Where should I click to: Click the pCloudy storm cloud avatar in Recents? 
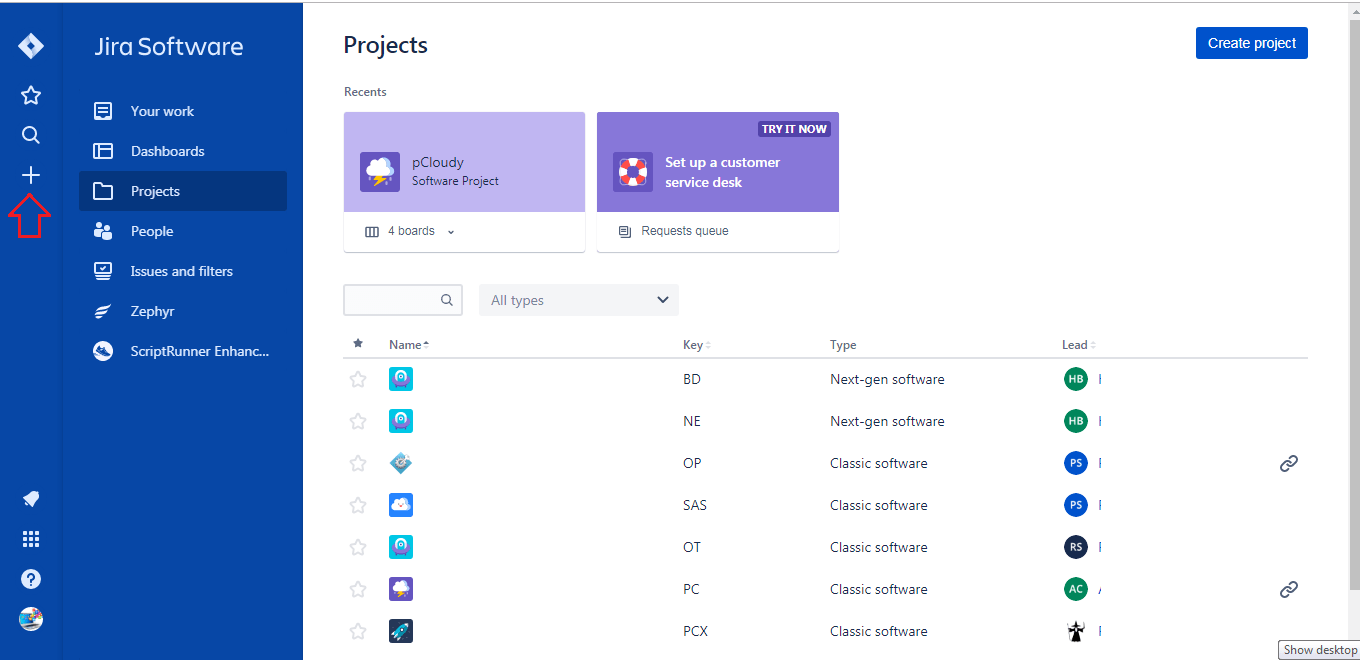(380, 172)
